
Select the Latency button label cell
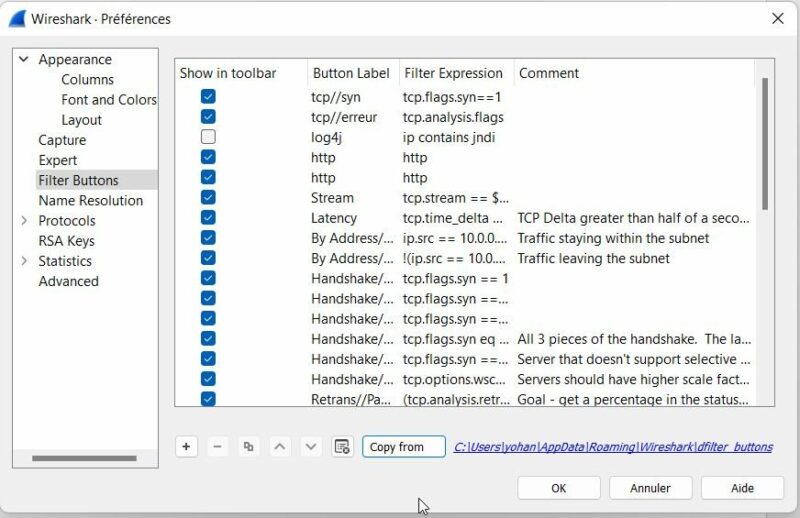pyautogui.click(x=334, y=218)
